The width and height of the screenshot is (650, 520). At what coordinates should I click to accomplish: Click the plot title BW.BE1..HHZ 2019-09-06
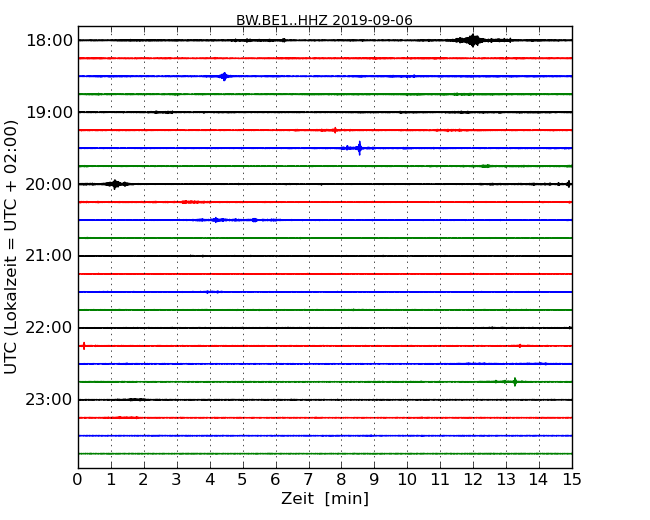click(324, 20)
